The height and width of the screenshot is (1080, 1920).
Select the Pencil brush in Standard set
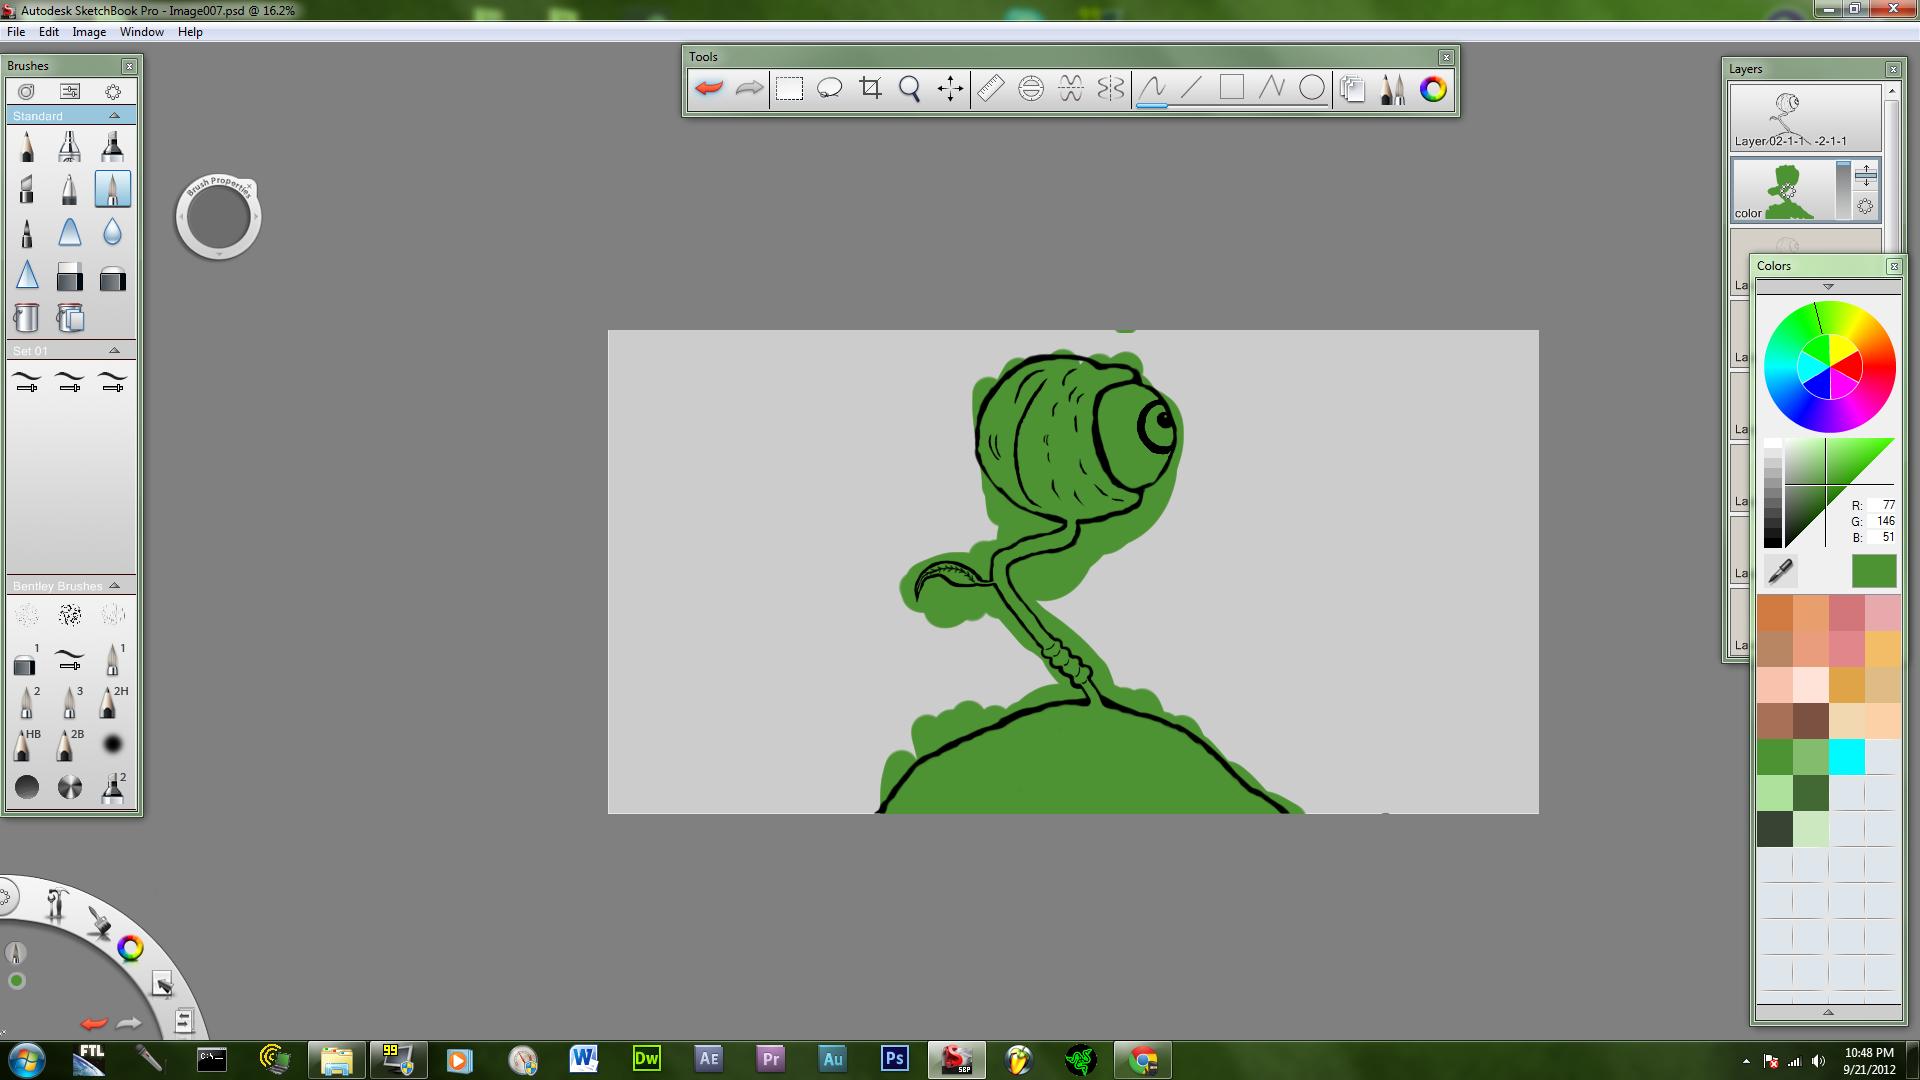(27, 147)
